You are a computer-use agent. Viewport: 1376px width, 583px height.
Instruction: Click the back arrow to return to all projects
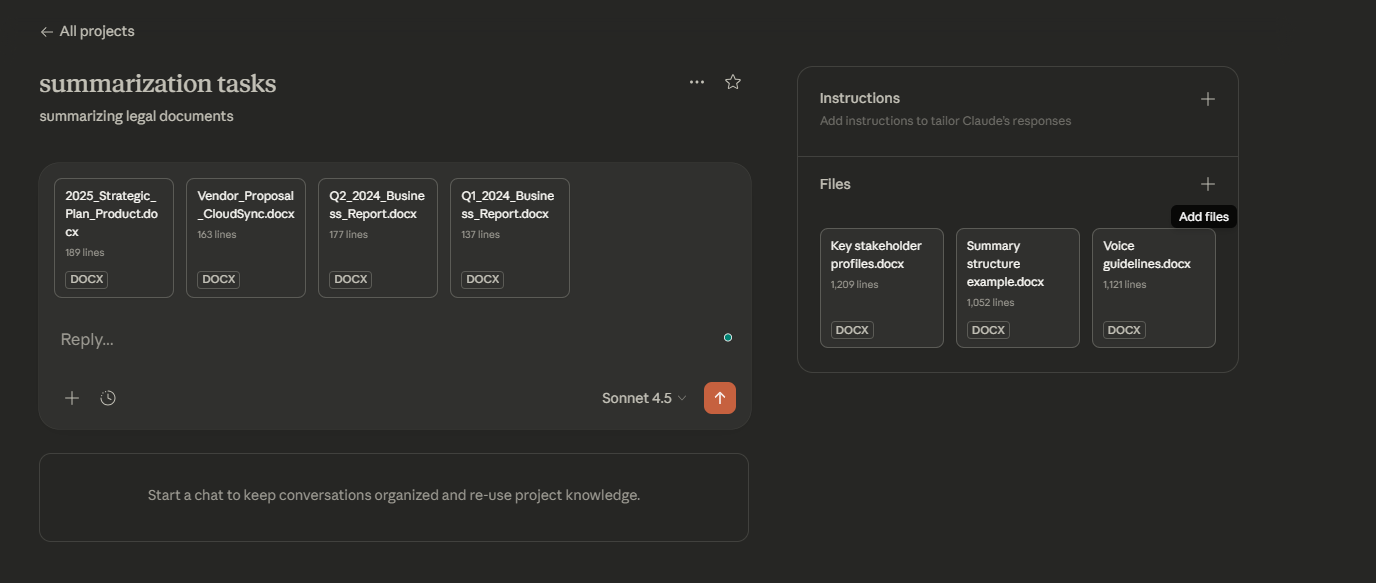[46, 31]
